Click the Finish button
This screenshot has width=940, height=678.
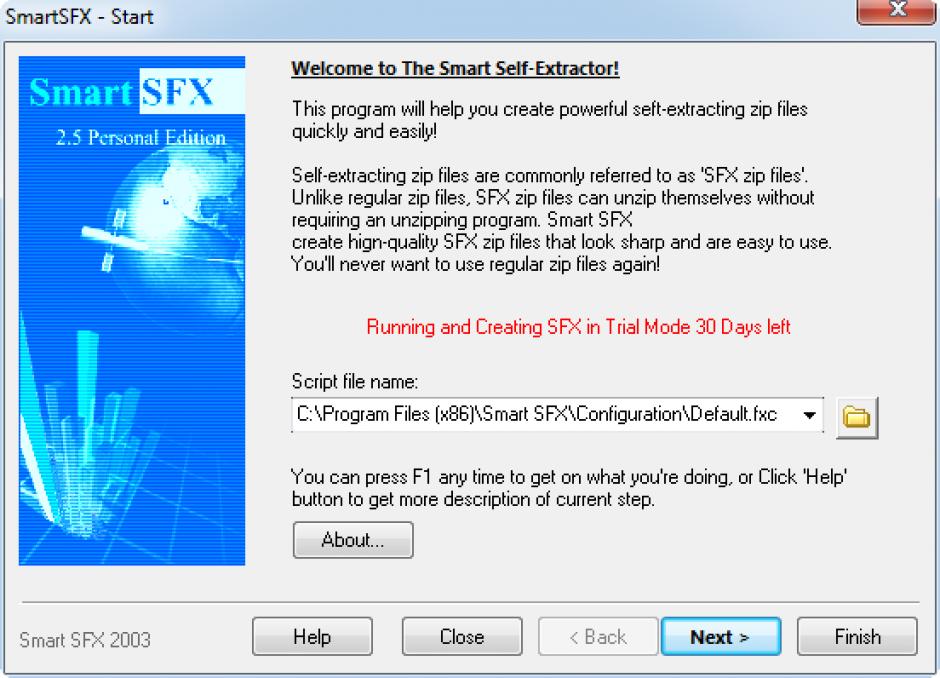coord(857,637)
